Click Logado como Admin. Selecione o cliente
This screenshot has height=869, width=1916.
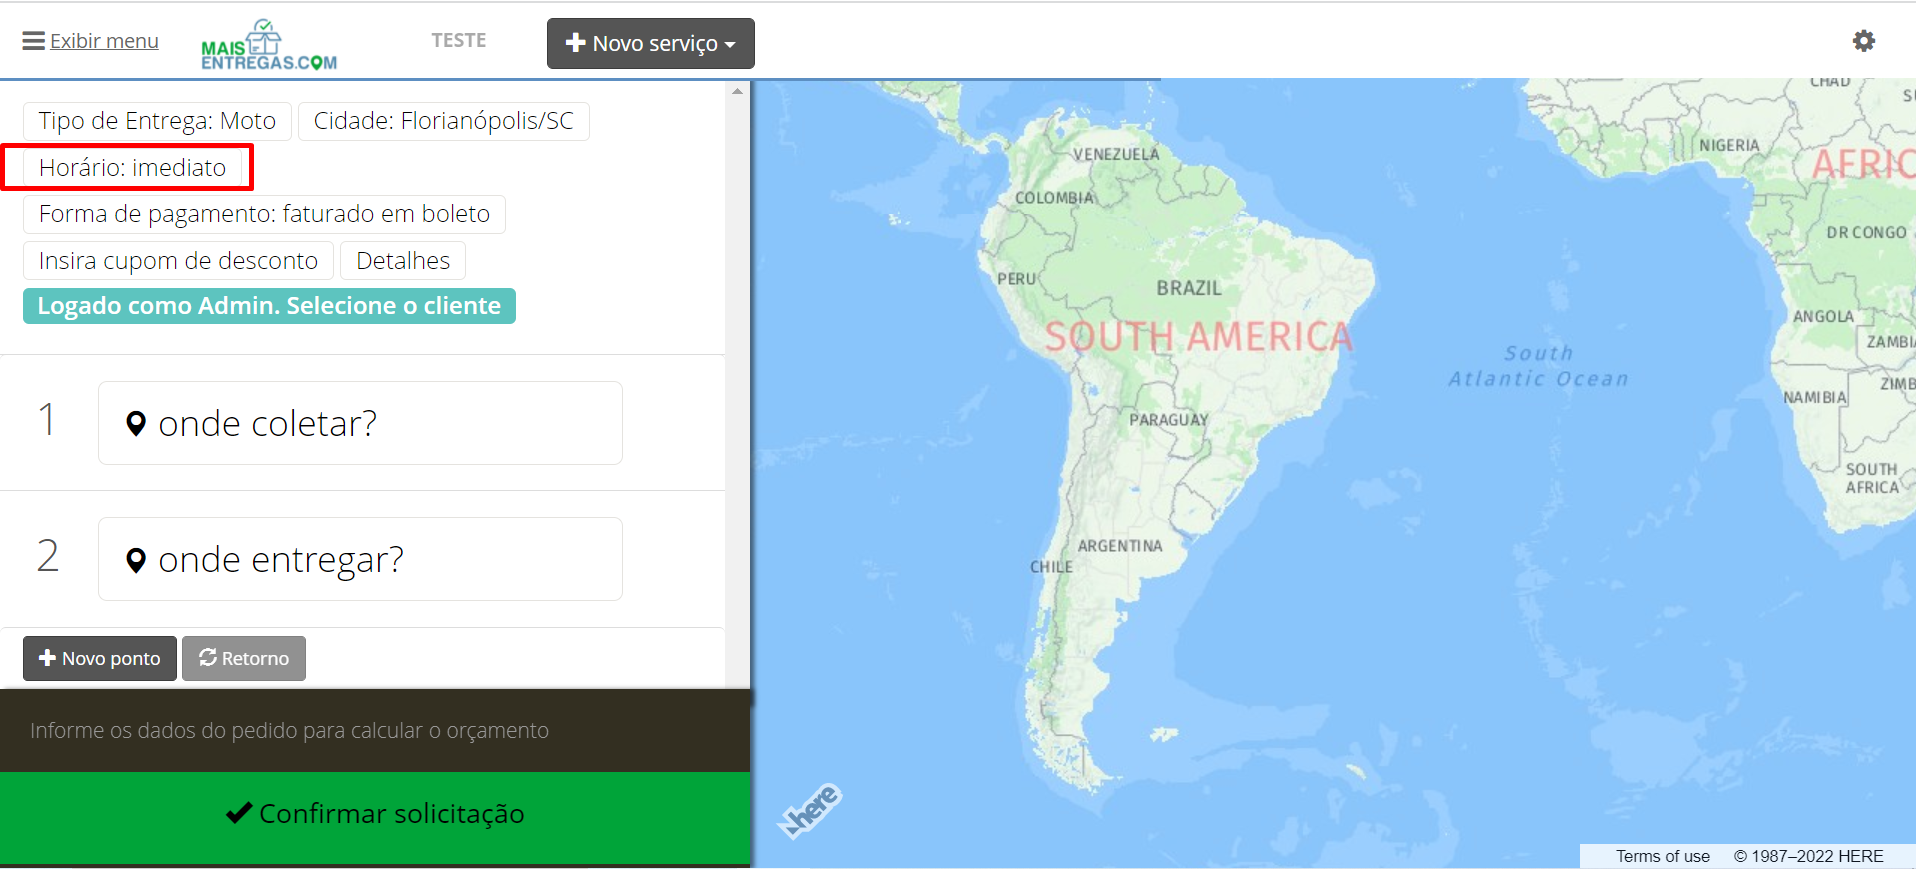[269, 306]
